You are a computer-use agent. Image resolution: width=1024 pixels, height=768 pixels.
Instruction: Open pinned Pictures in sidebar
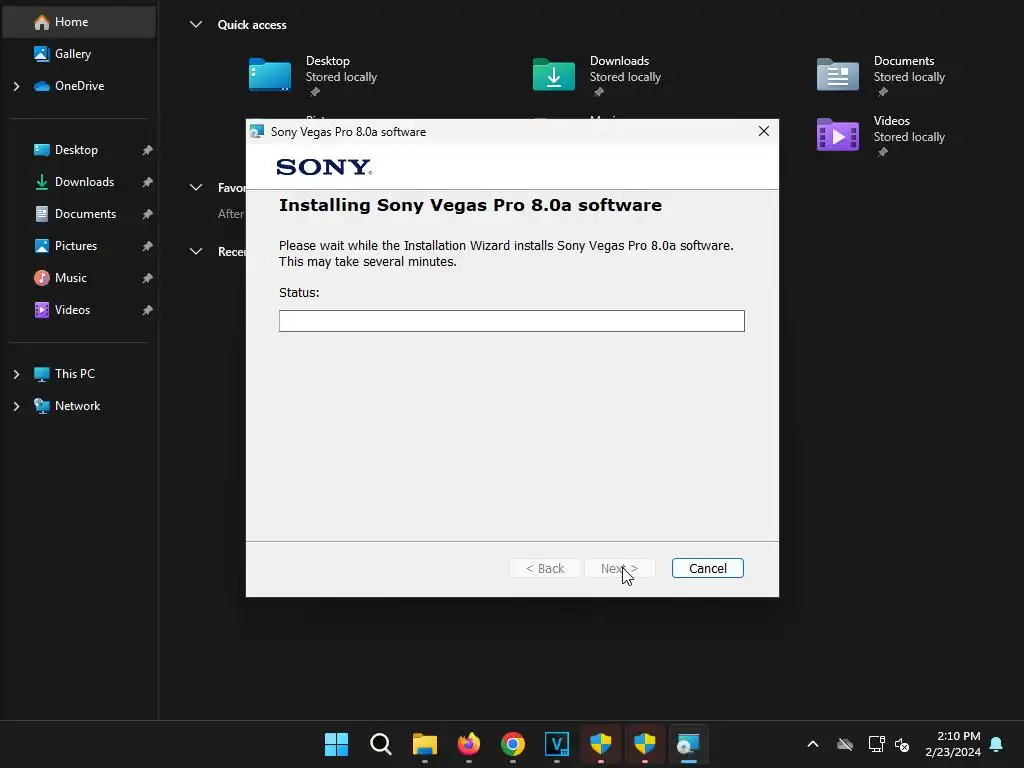76,246
